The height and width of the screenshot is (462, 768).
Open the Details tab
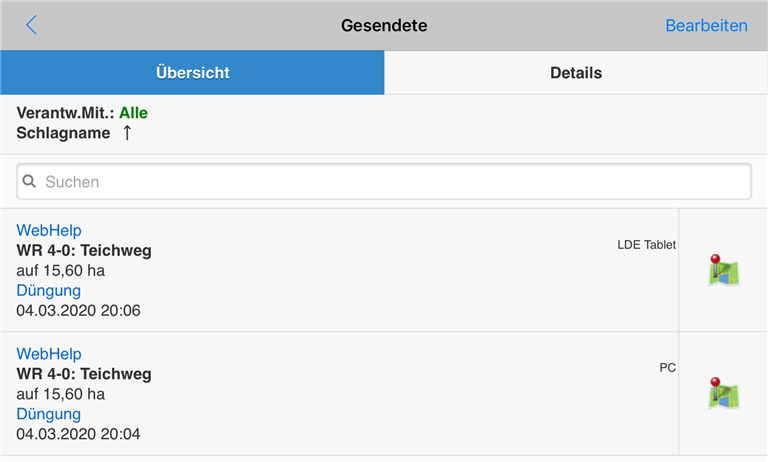click(576, 73)
